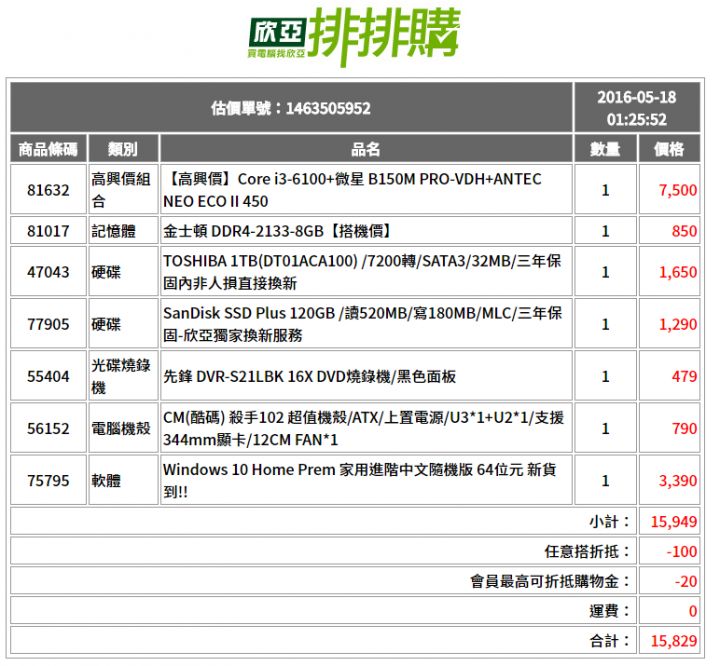This screenshot has height=666, width=720.
Task: Select barcode 81017
Action: click(48, 231)
